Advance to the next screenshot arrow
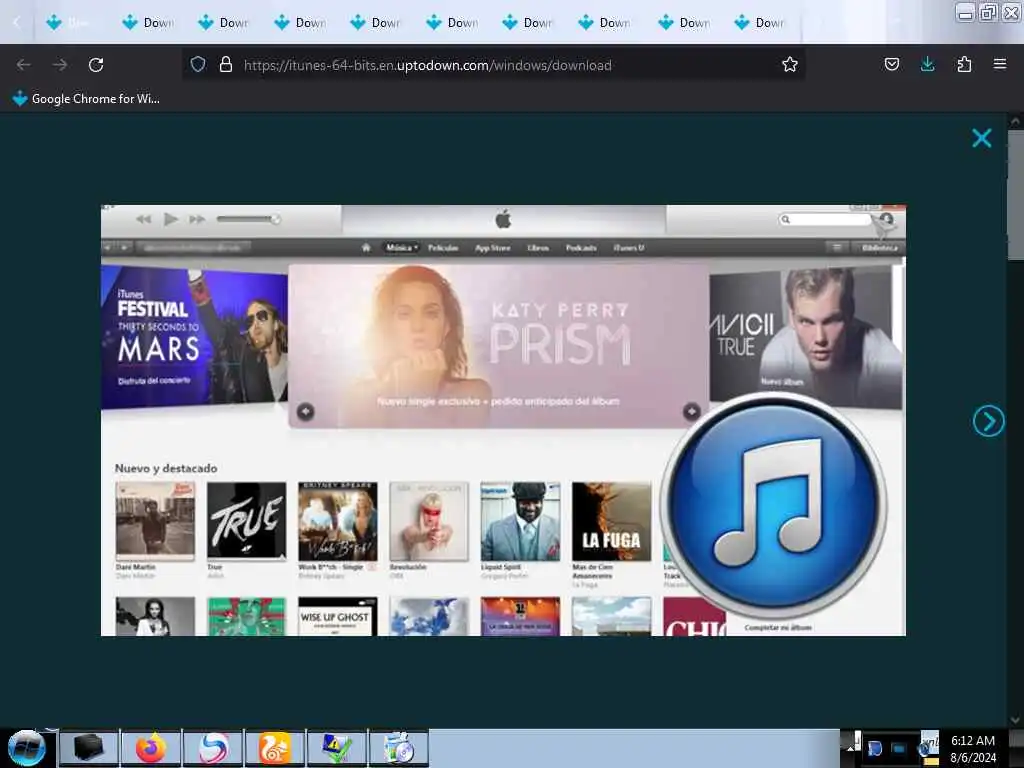Image resolution: width=1024 pixels, height=768 pixels. [988, 421]
